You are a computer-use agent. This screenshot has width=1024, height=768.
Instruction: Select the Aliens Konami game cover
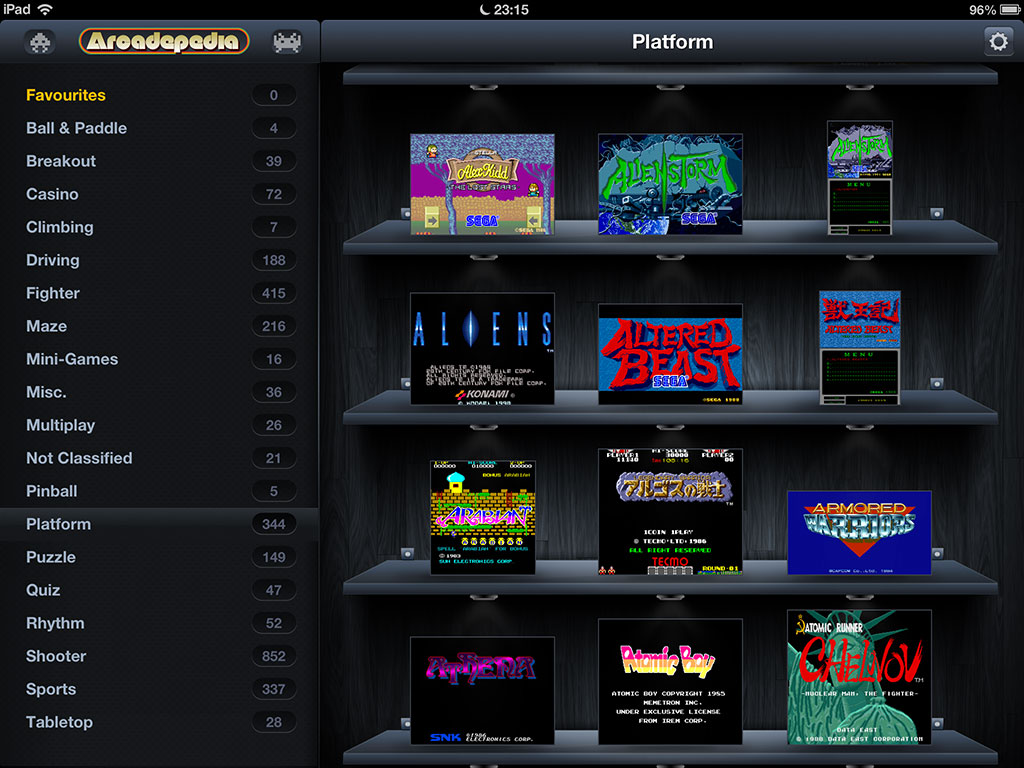pos(482,348)
